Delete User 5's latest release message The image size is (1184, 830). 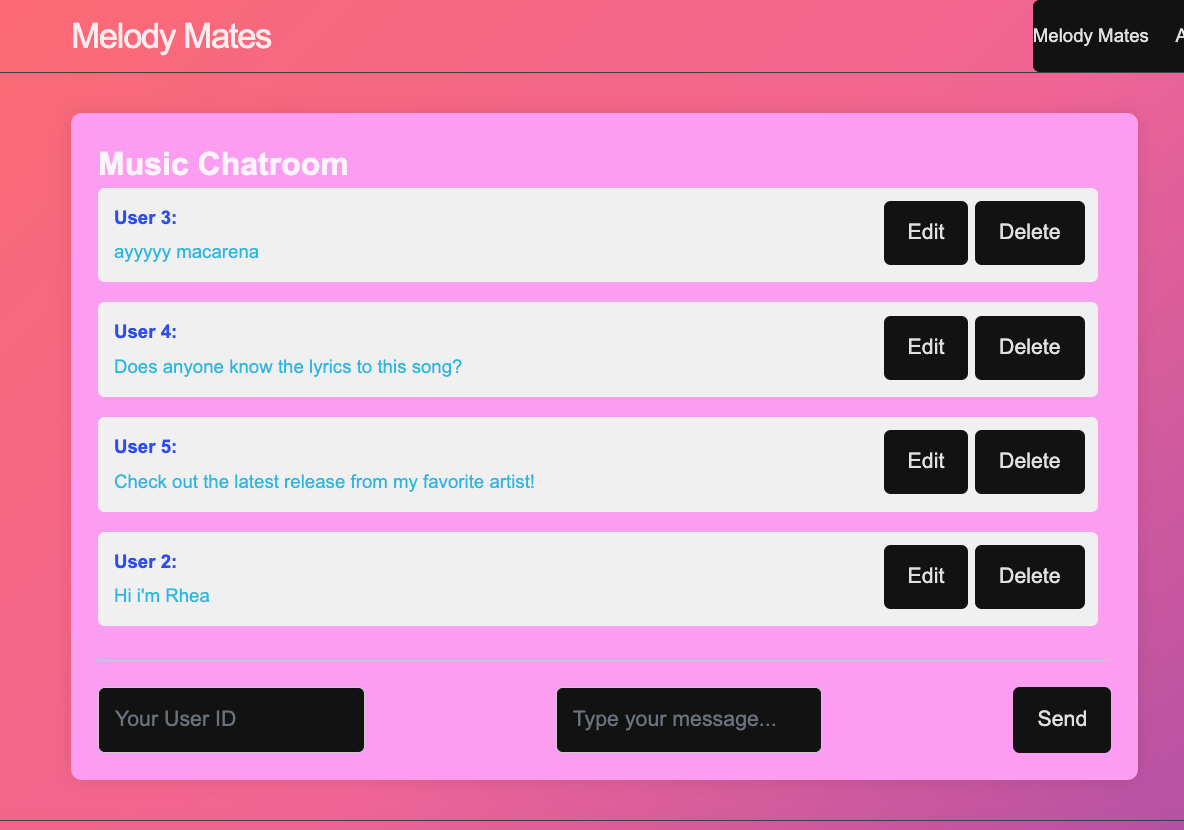coord(1030,461)
